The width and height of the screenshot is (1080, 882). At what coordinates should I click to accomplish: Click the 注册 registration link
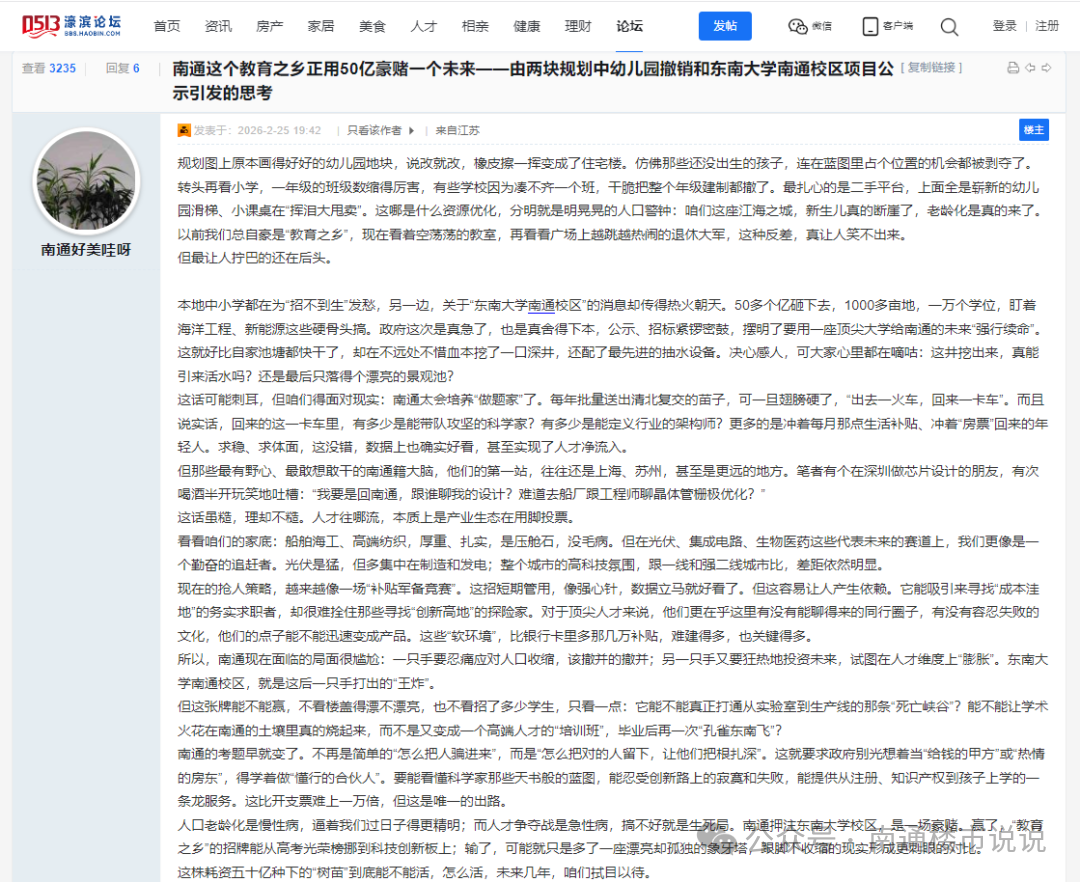tap(1047, 26)
